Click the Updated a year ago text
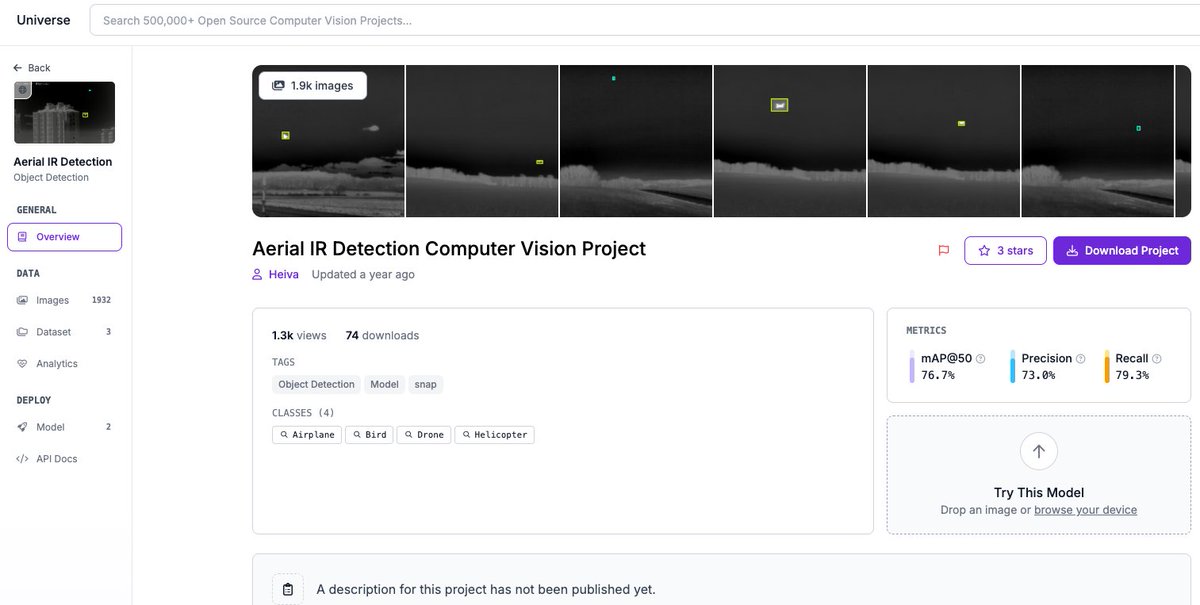Viewport: 1200px width, 605px height. [x=363, y=274]
